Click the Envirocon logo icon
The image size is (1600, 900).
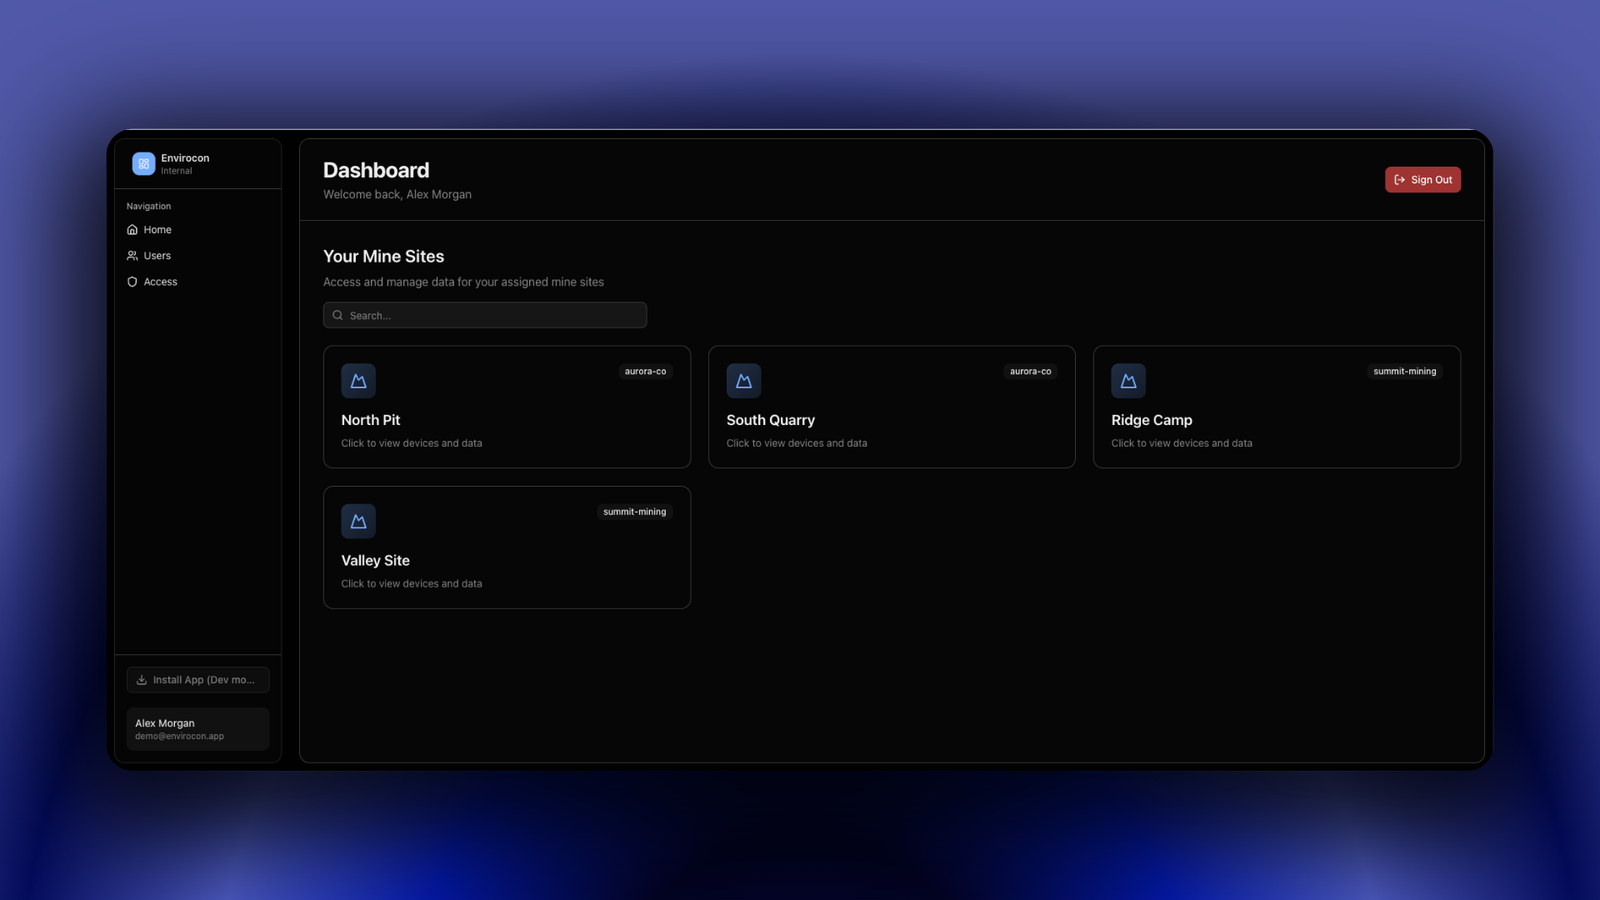click(143, 164)
